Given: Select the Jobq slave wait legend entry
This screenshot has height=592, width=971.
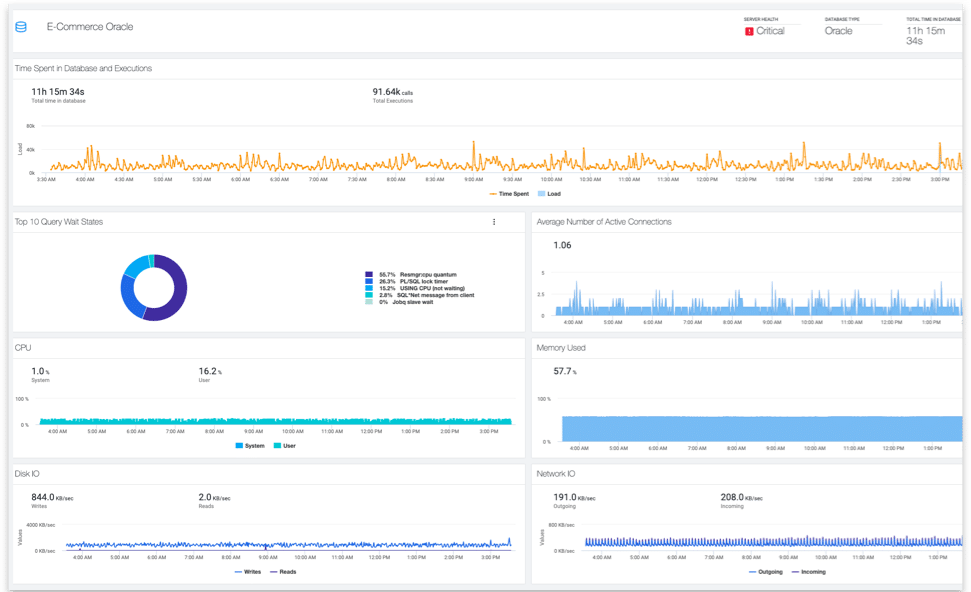Looking at the screenshot, I should [x=399, y=302].
